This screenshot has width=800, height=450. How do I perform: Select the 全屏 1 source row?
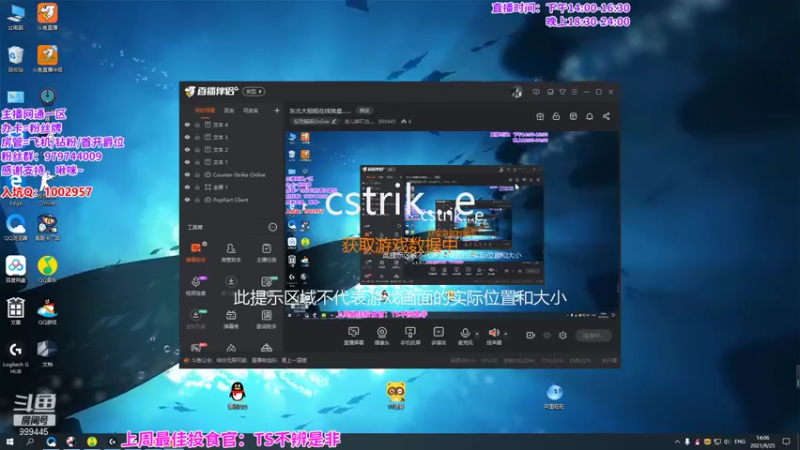tap(232, 187)
